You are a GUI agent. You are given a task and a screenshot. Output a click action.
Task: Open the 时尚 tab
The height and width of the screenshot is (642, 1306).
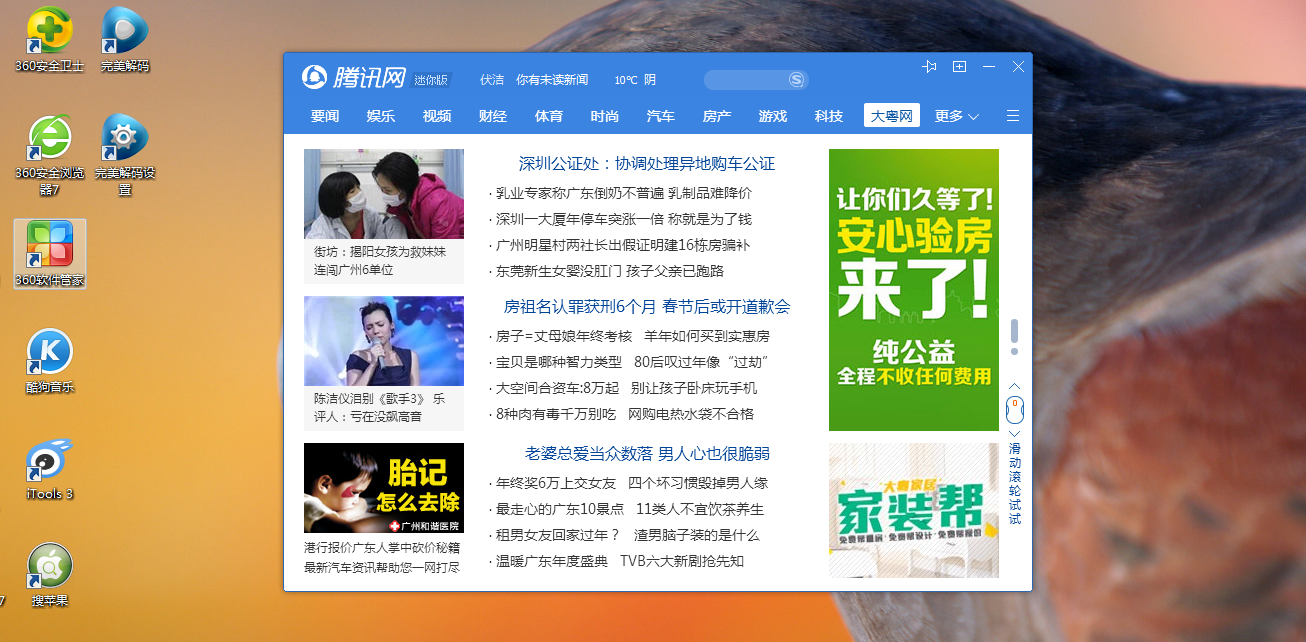[605, 116]
